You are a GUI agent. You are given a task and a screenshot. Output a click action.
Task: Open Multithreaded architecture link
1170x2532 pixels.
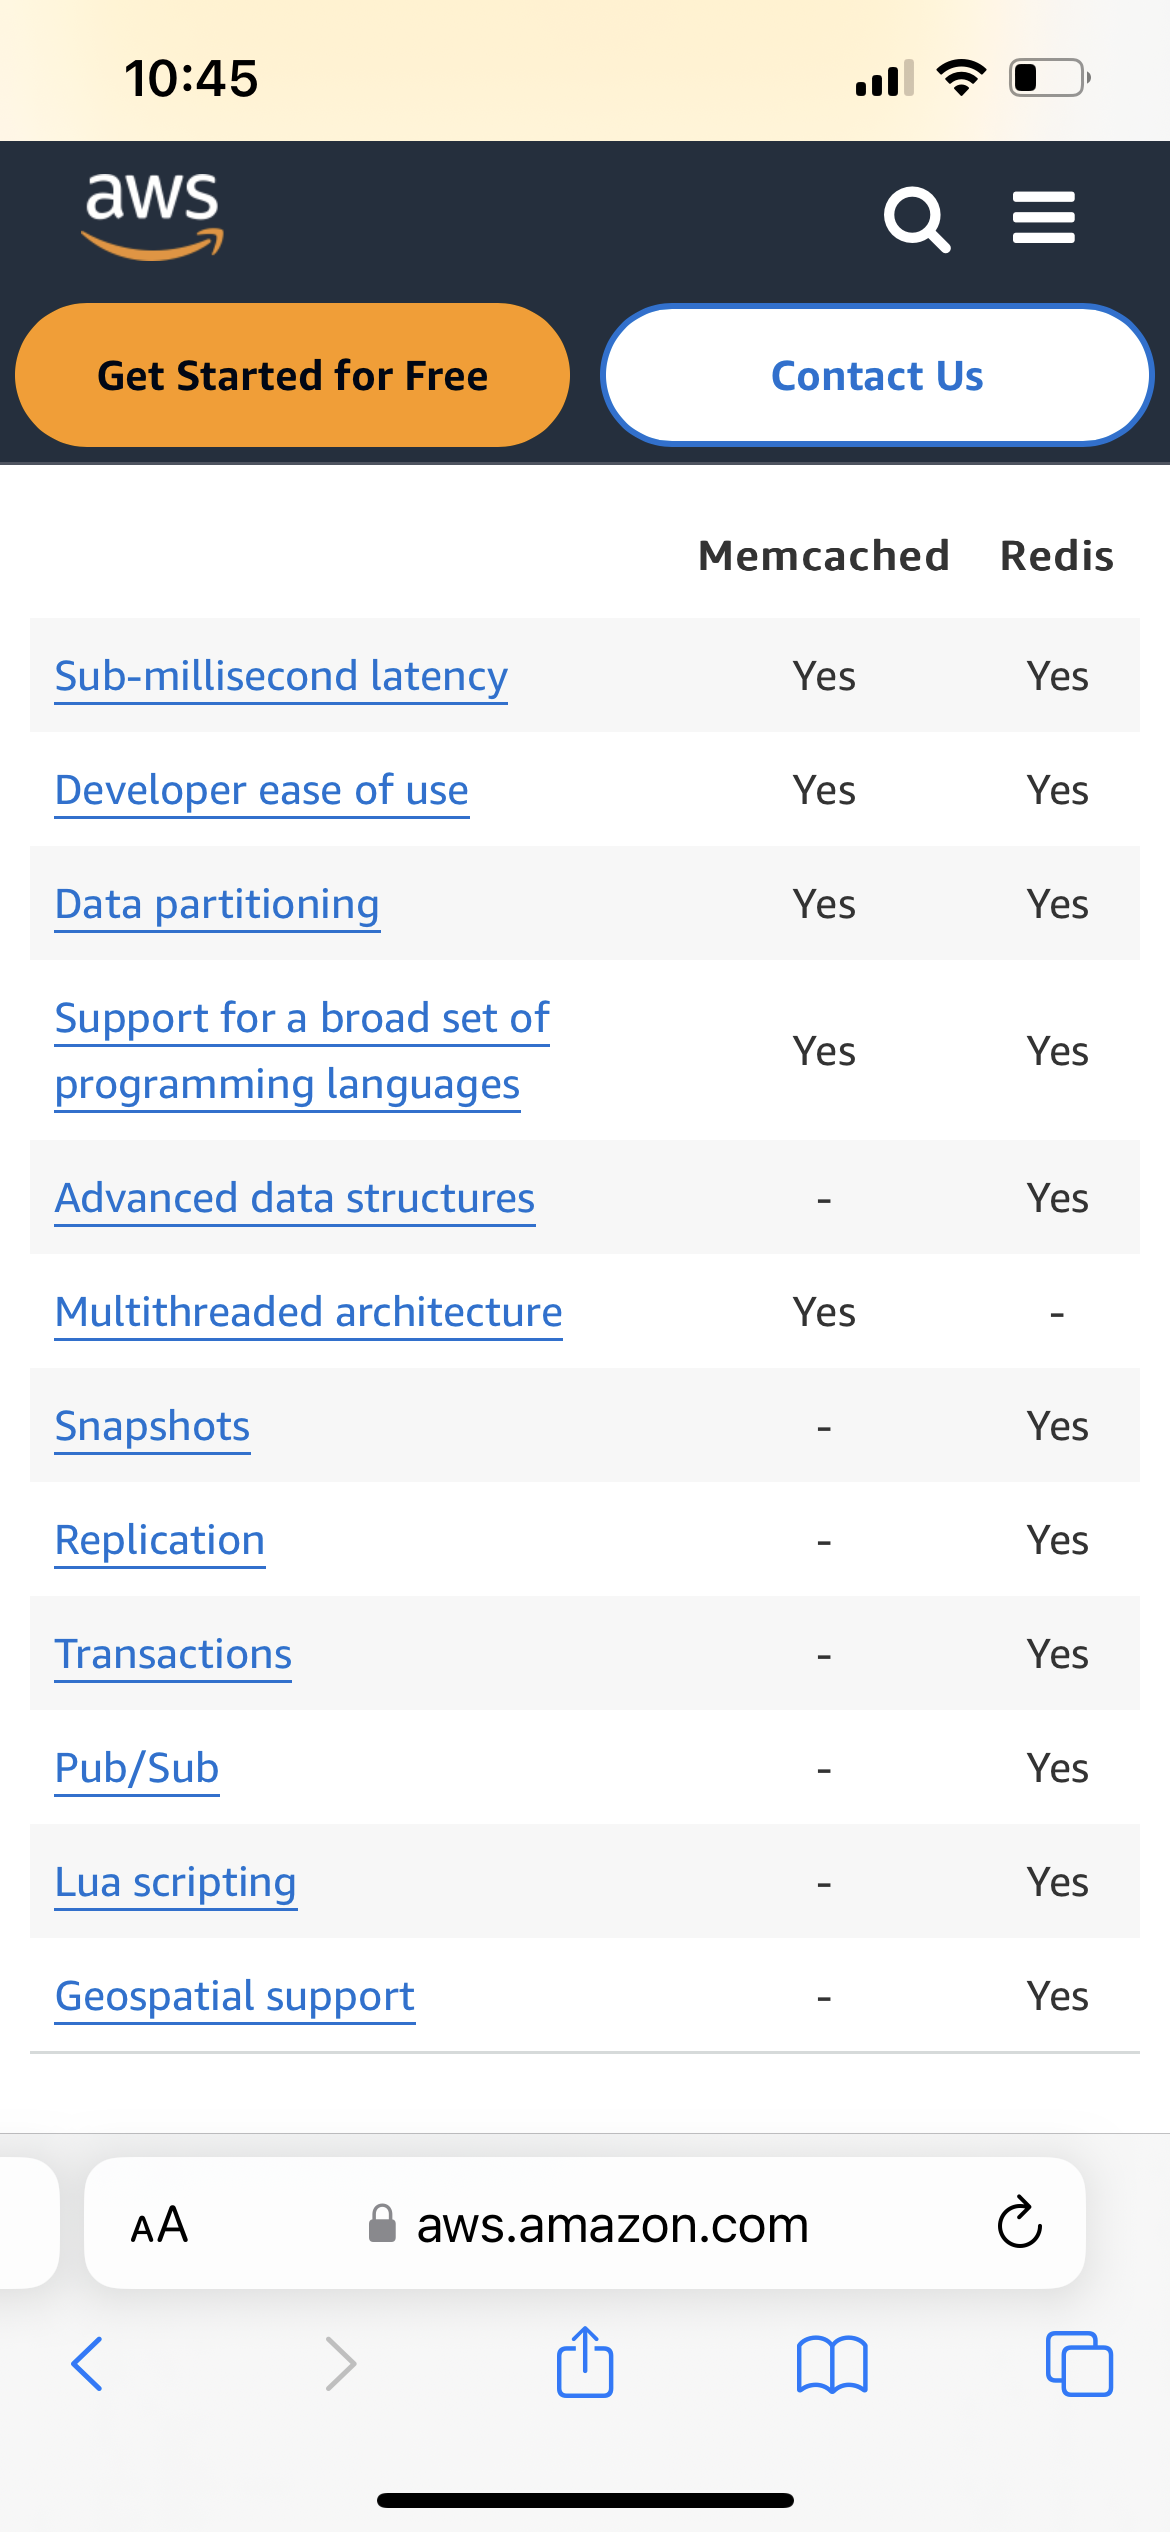pyautogui.click(x=308, y=1312)
